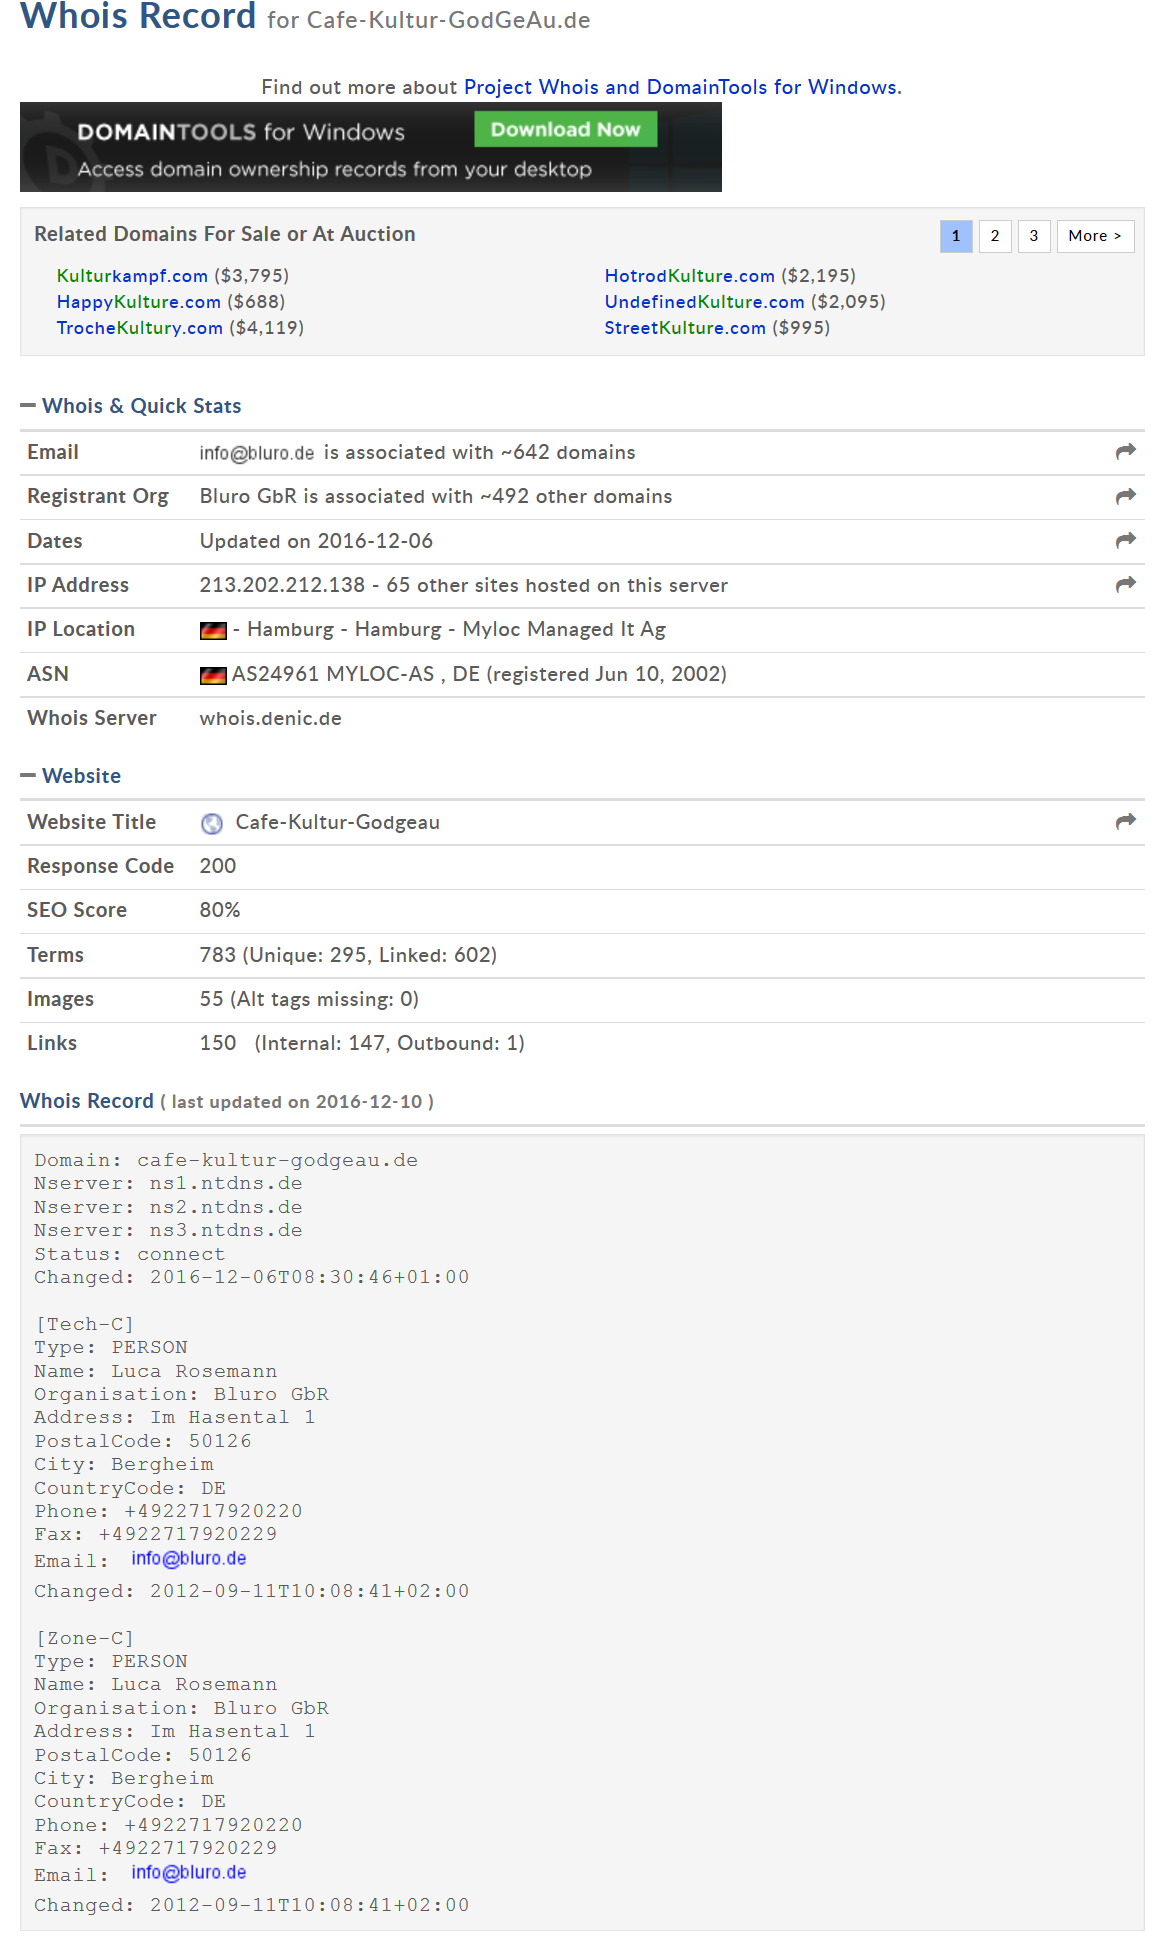This screenshot has width=1170, height=1949.
Task: Go to page 3 of related domains
Action: click(1034, 236)
